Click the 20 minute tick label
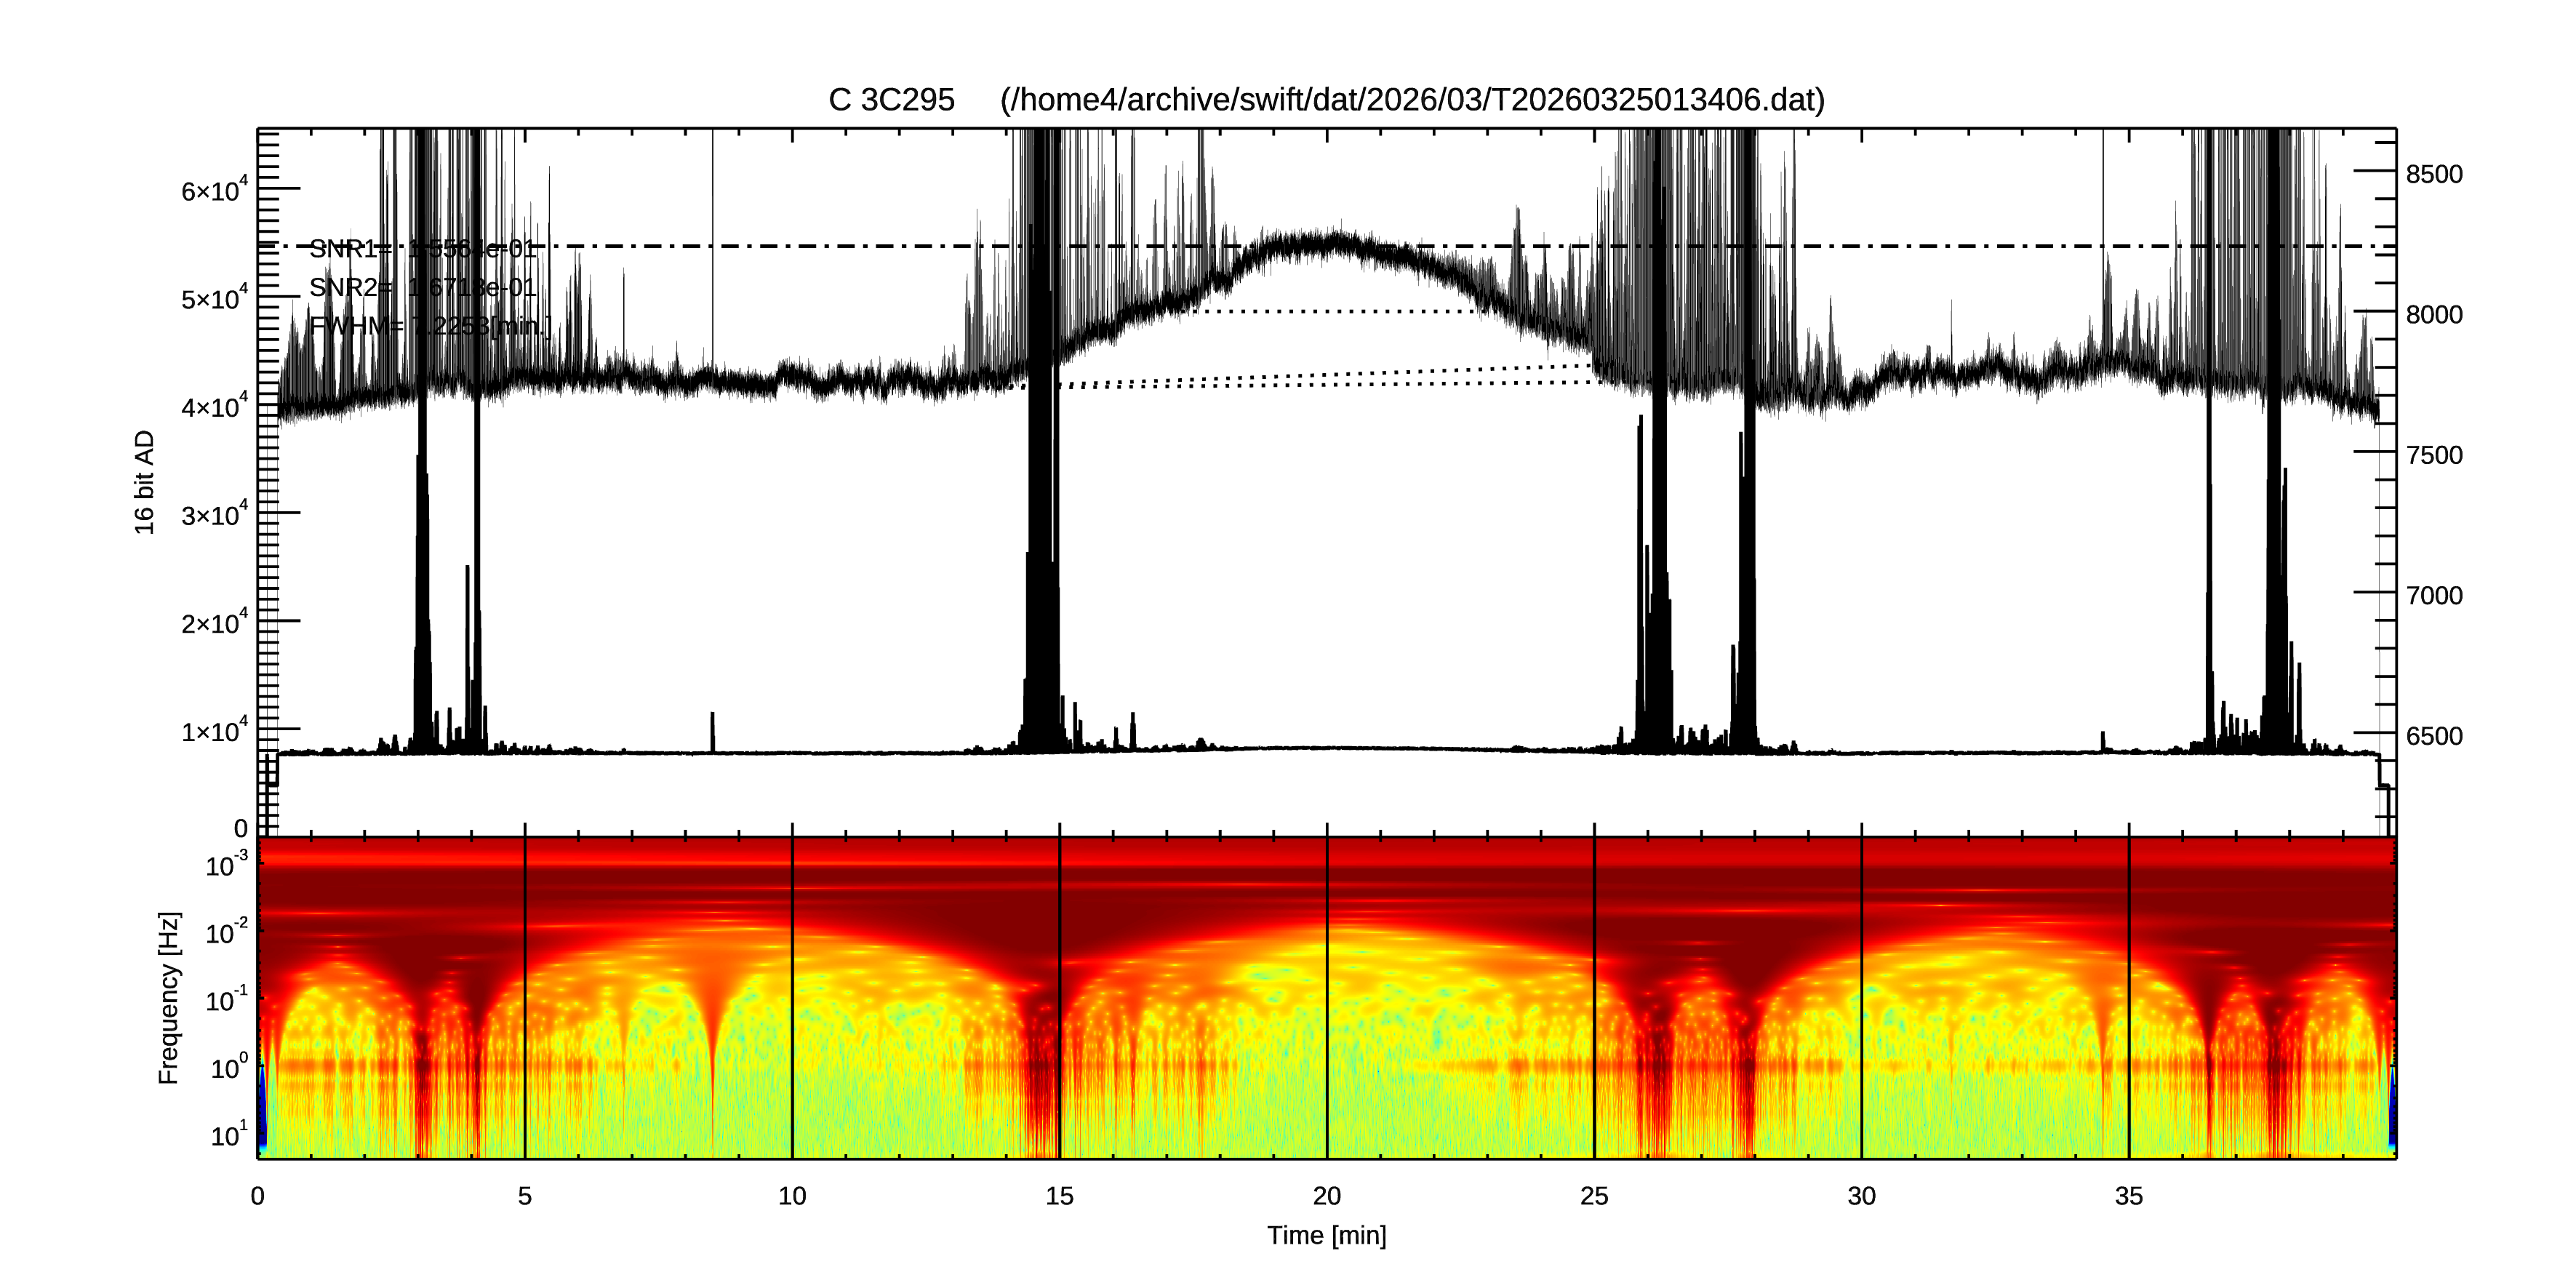Screen dimensions: 2576x1288 pyautogui.click(x=1326, y=1195)
